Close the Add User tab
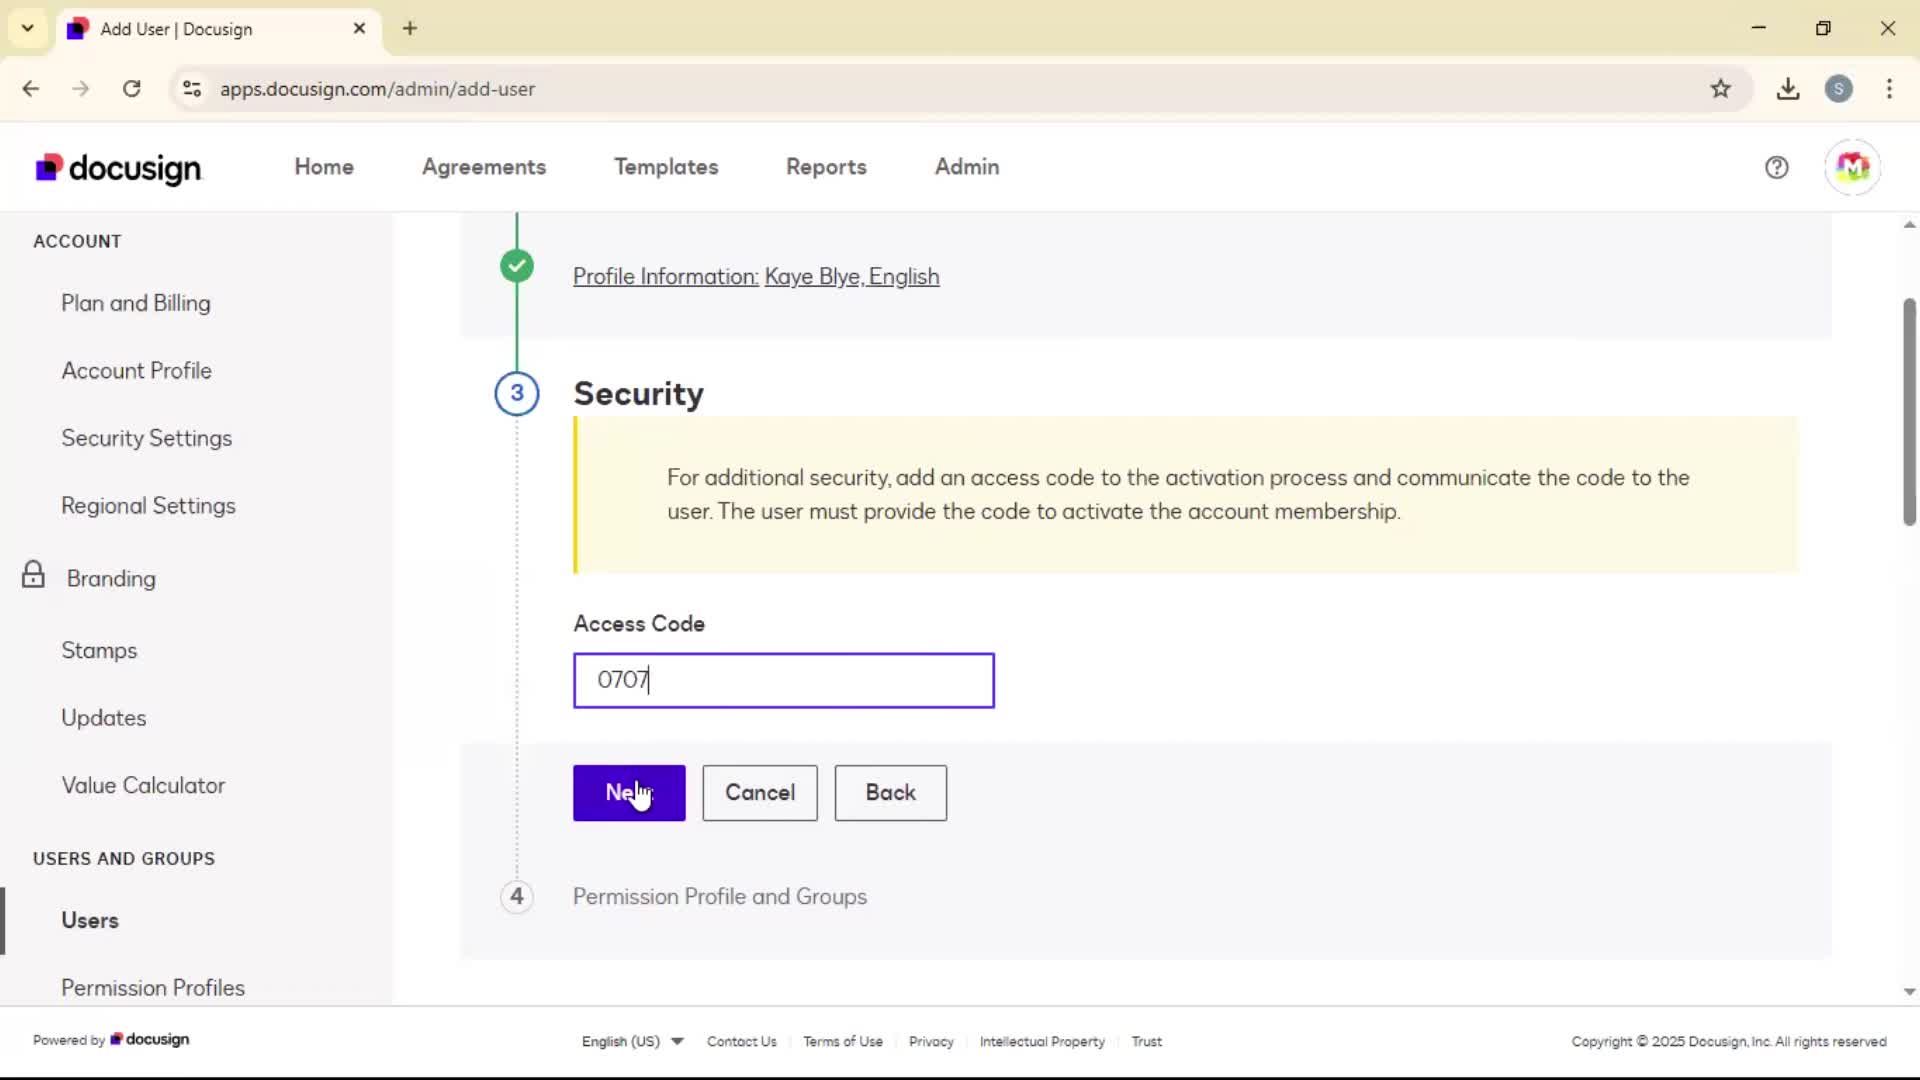 (x=359, y=28)
